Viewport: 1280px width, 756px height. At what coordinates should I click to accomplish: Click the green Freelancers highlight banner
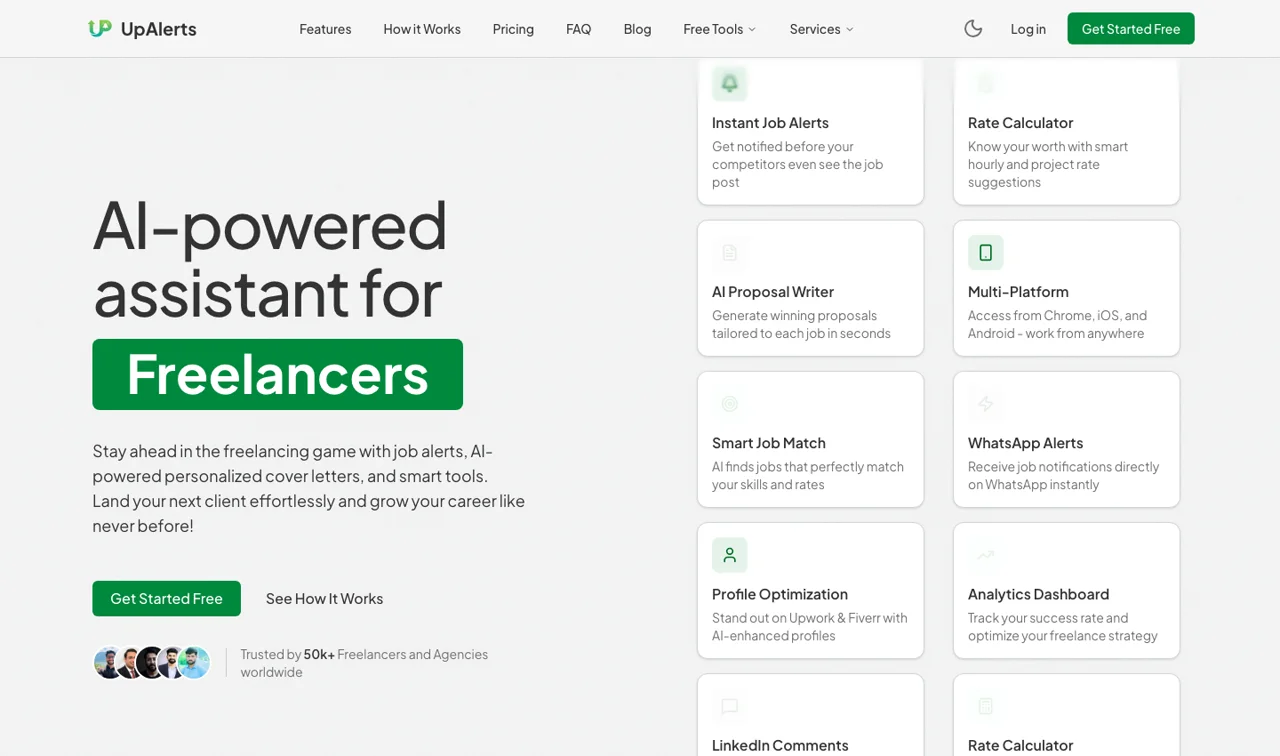pos(278,374)
